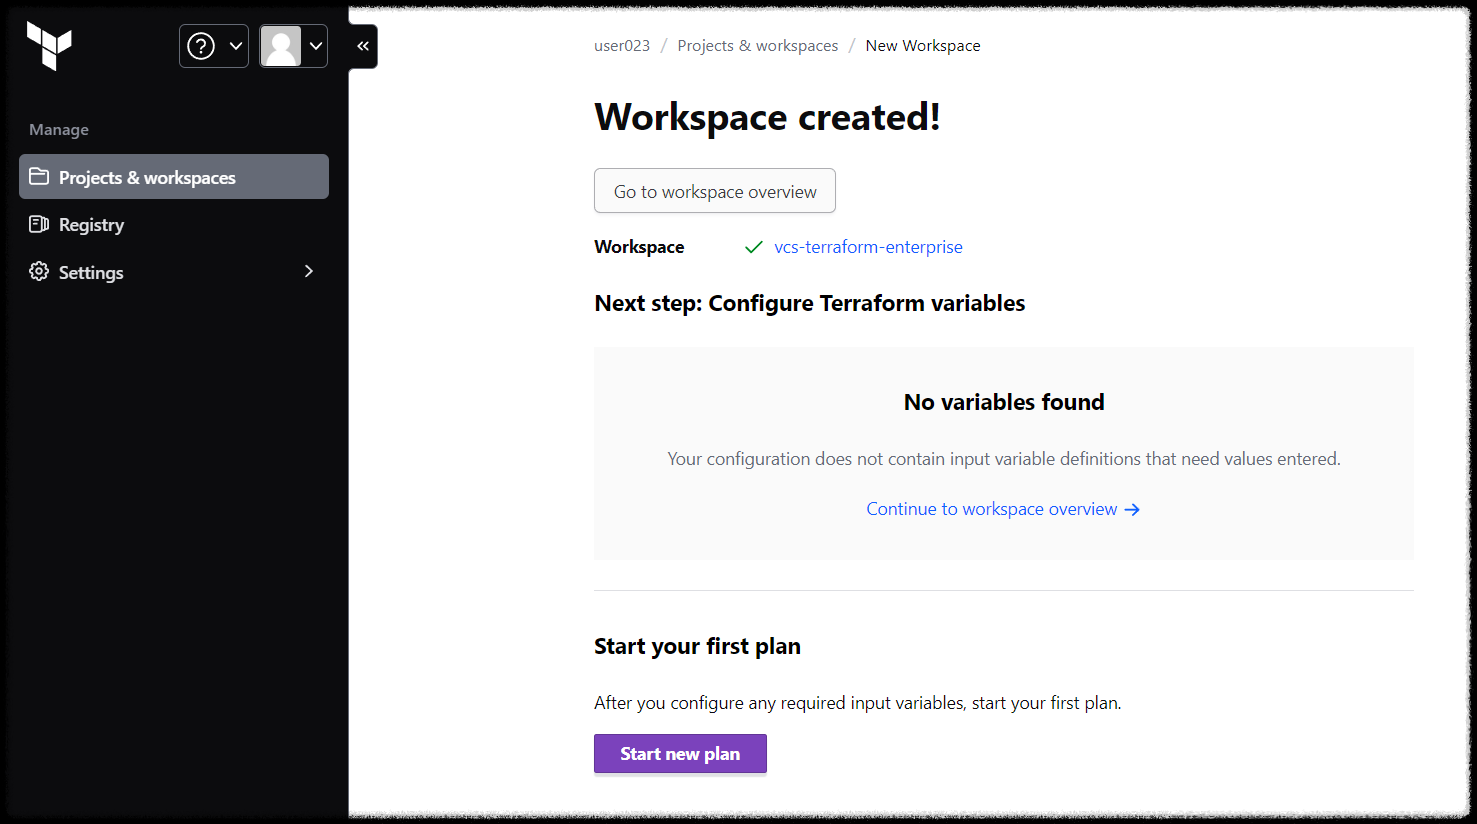Click the green checkmark beside workspace name
1477x824 pixels.
[754, 247]
